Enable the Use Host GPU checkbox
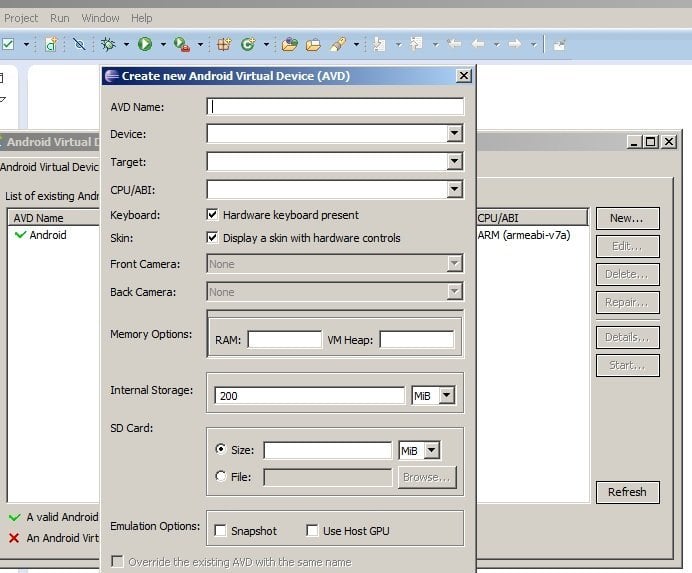Viewport: 692px width, 573px height. pos(312,530)
